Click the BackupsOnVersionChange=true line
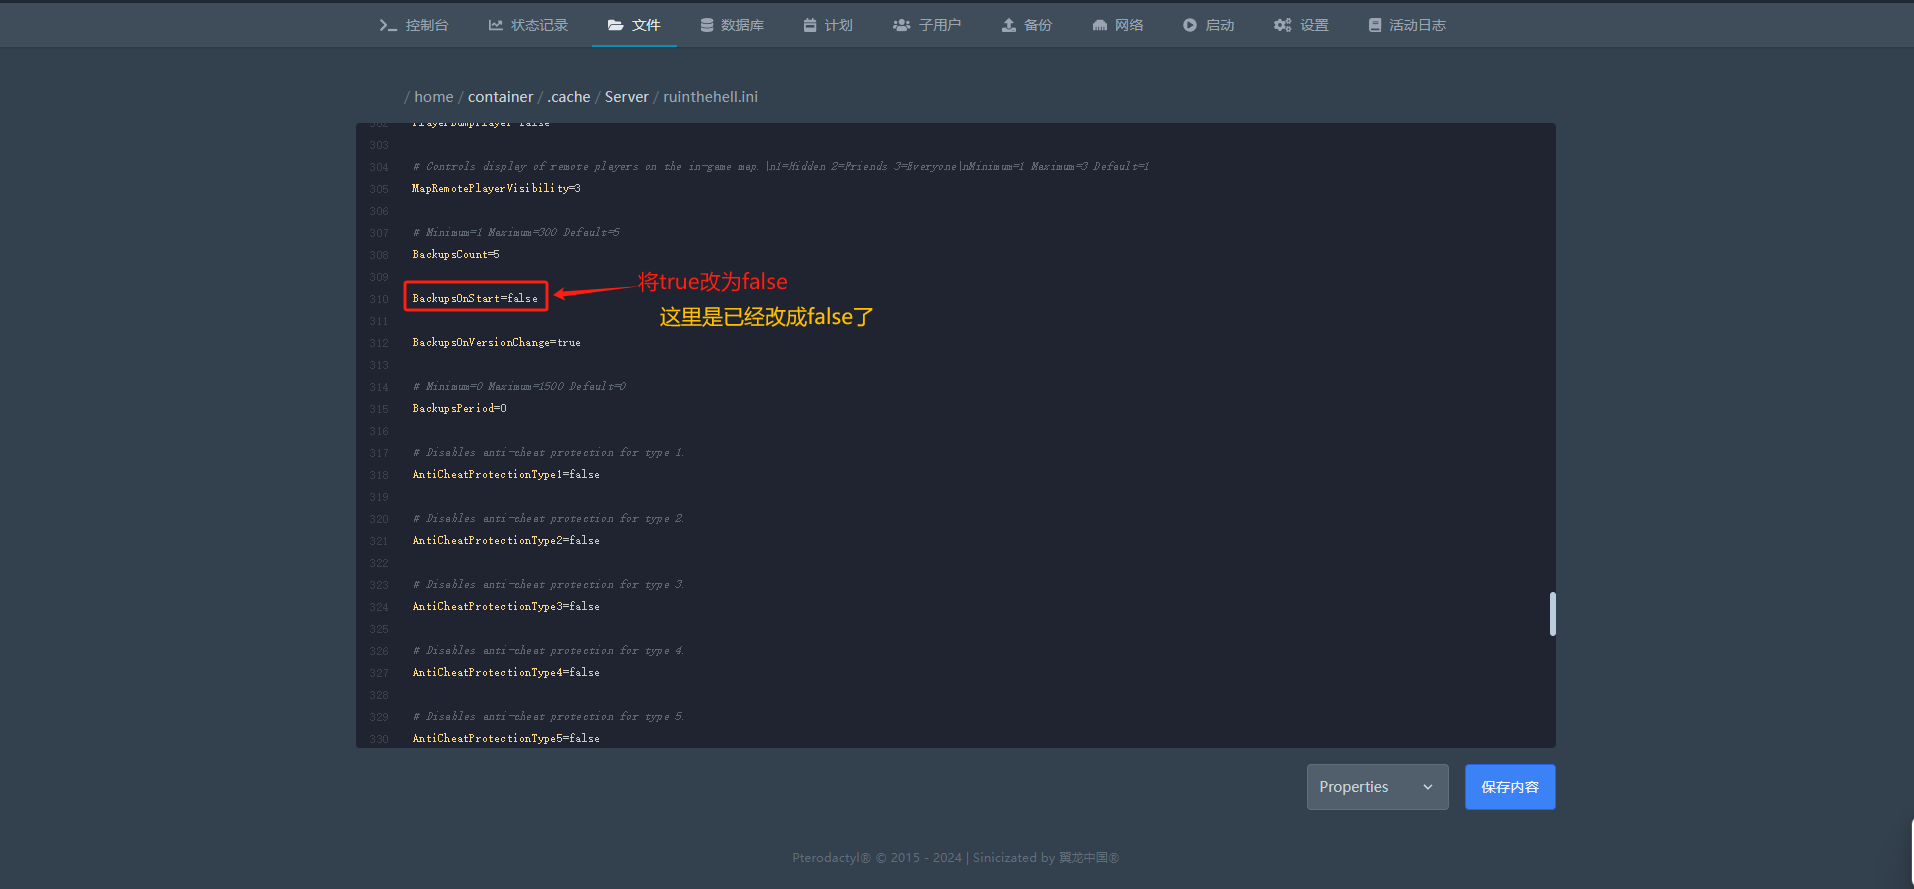Viewport: 1914px width, 889px height. tap(496, 342)
